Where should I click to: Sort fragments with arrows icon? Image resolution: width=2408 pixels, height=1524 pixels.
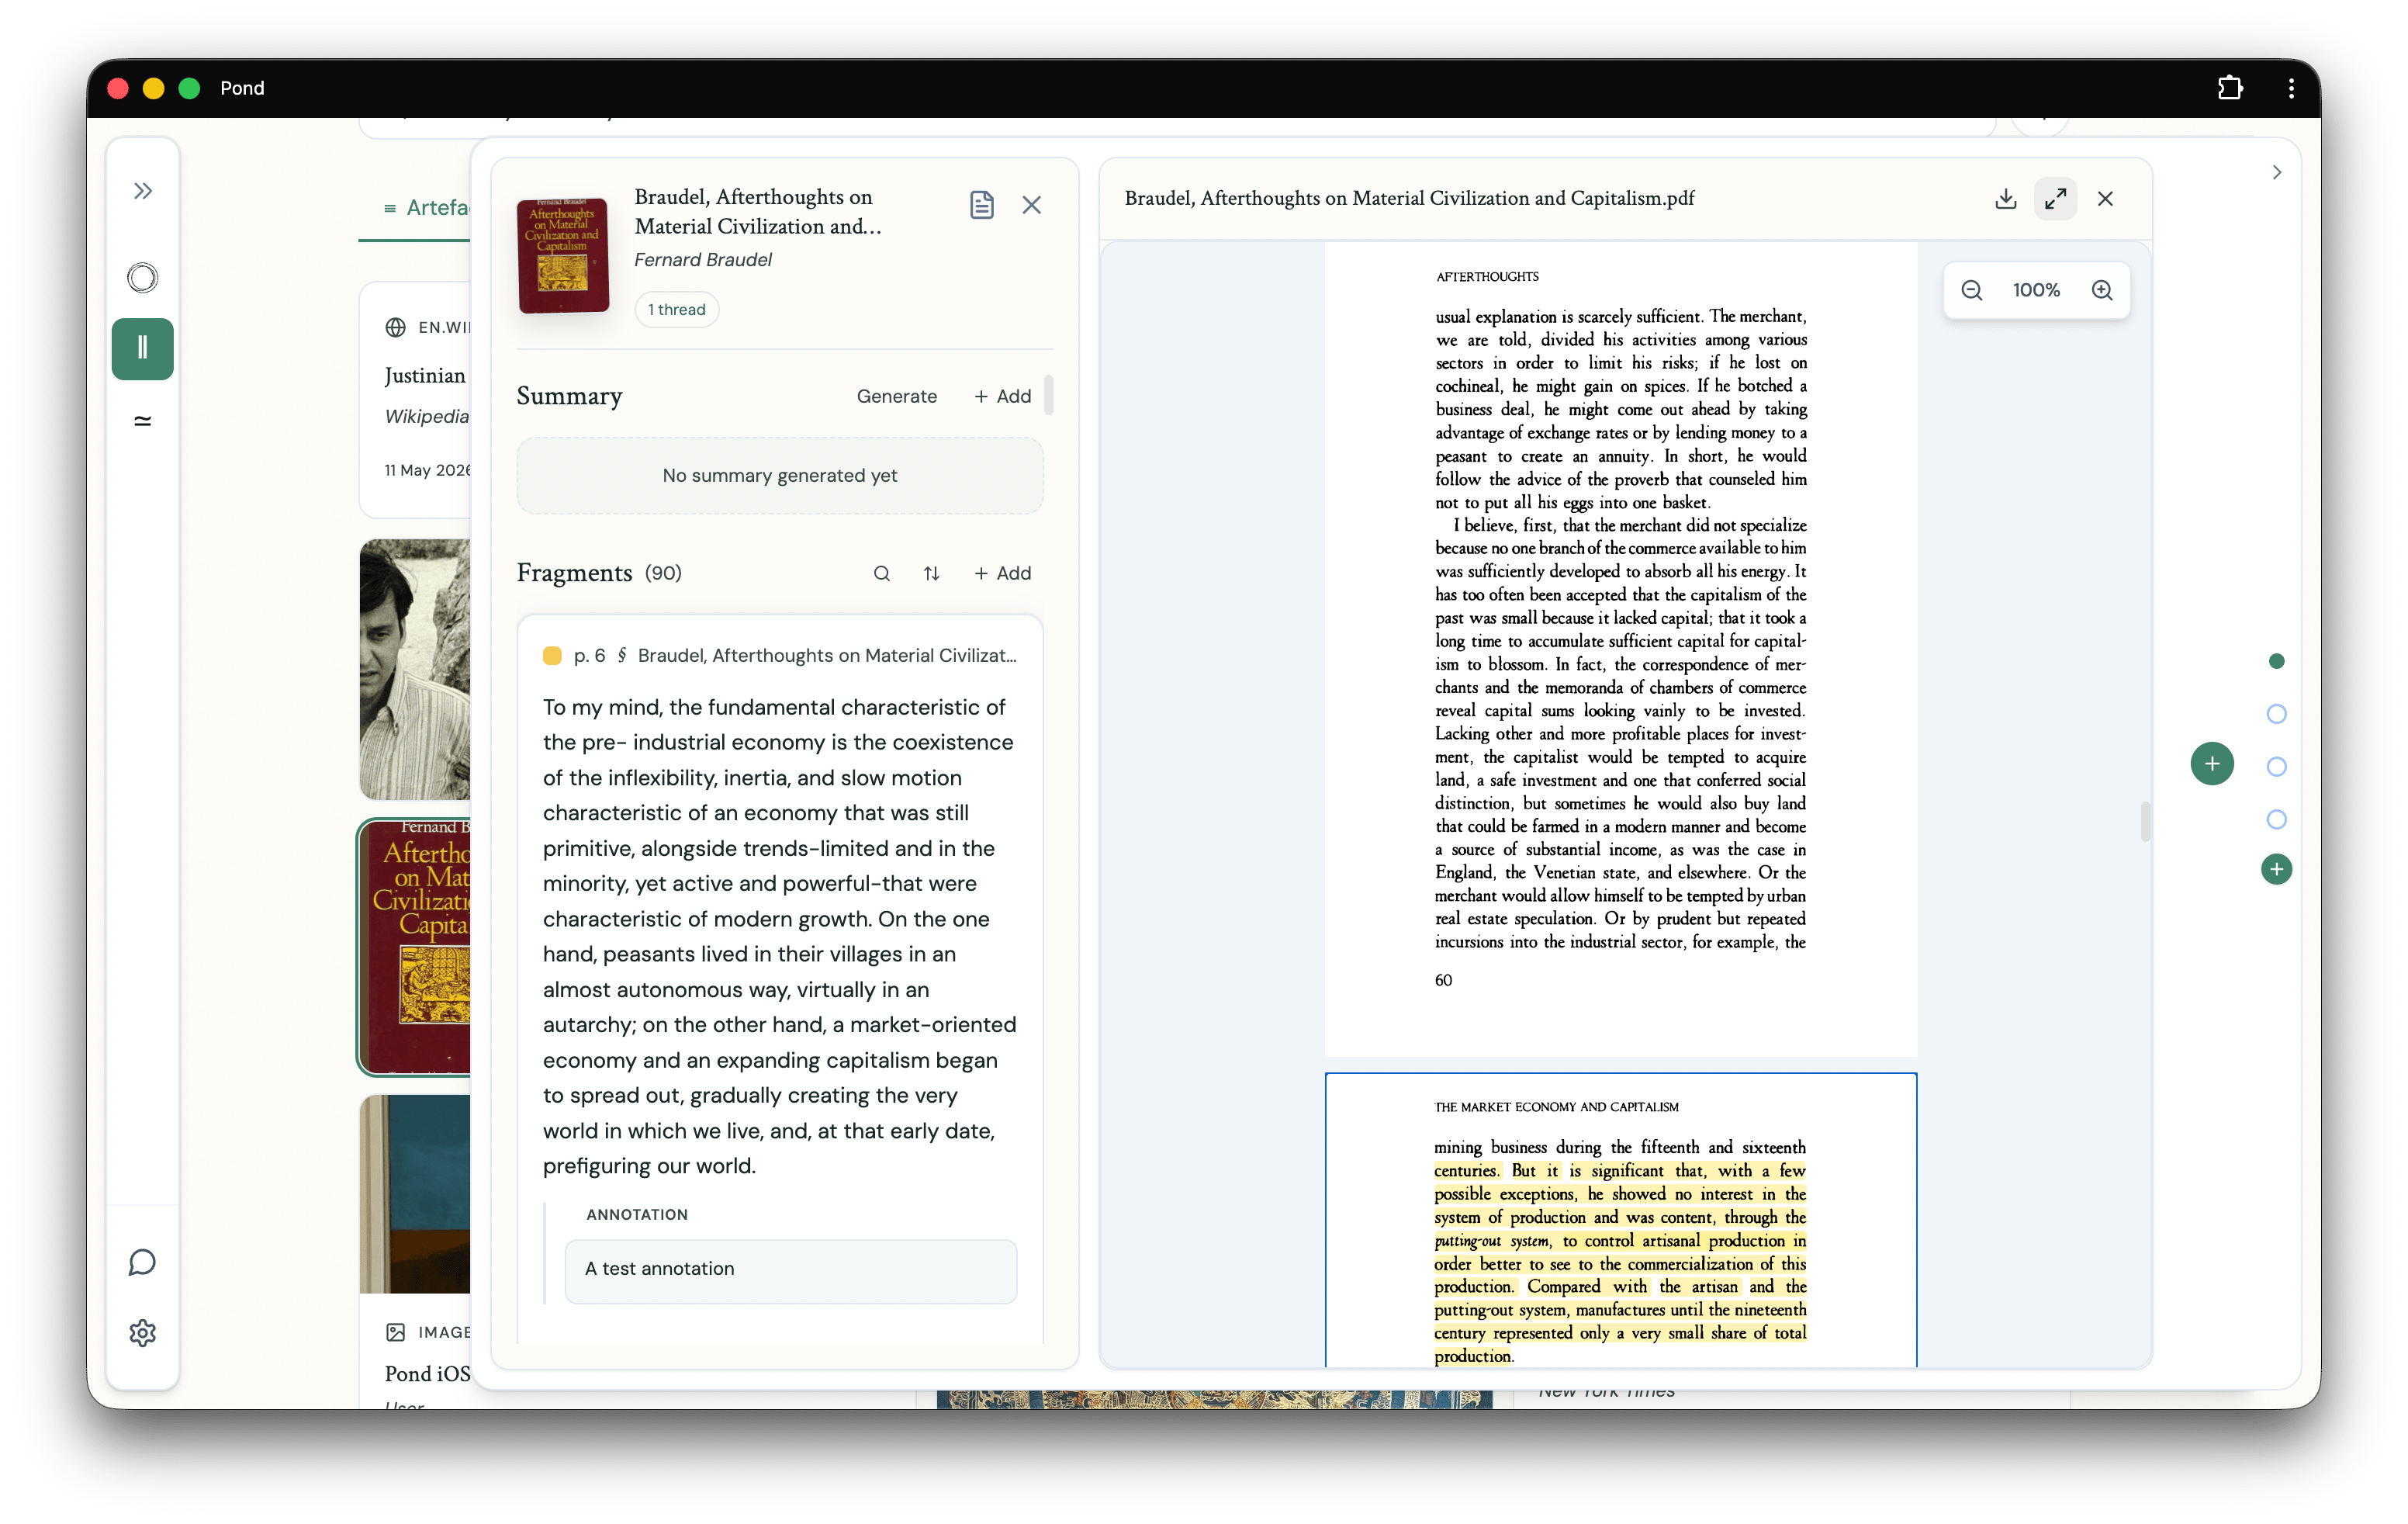[x=931, y=573]
